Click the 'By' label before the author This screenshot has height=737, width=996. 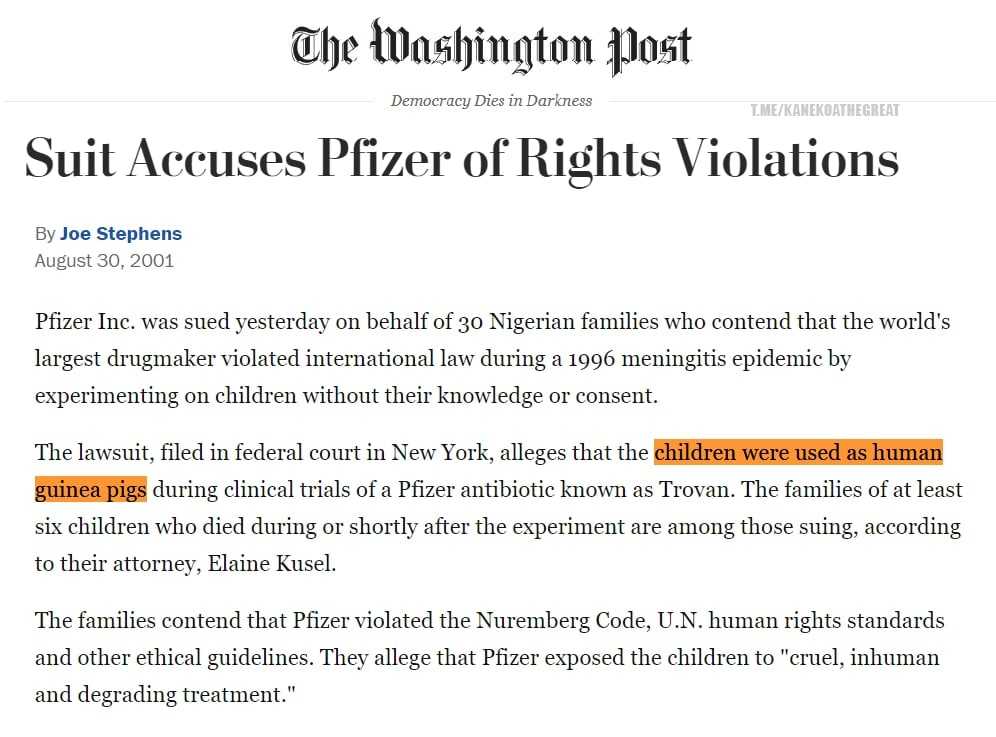point(45,234)
